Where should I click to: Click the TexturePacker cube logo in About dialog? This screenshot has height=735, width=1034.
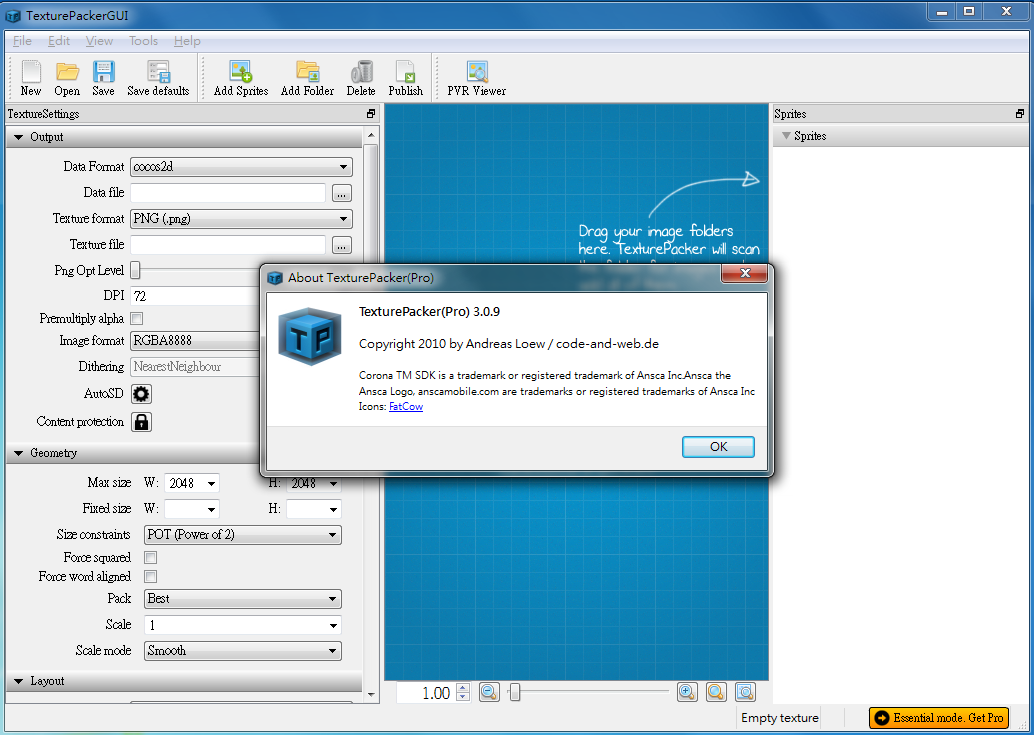309,337
